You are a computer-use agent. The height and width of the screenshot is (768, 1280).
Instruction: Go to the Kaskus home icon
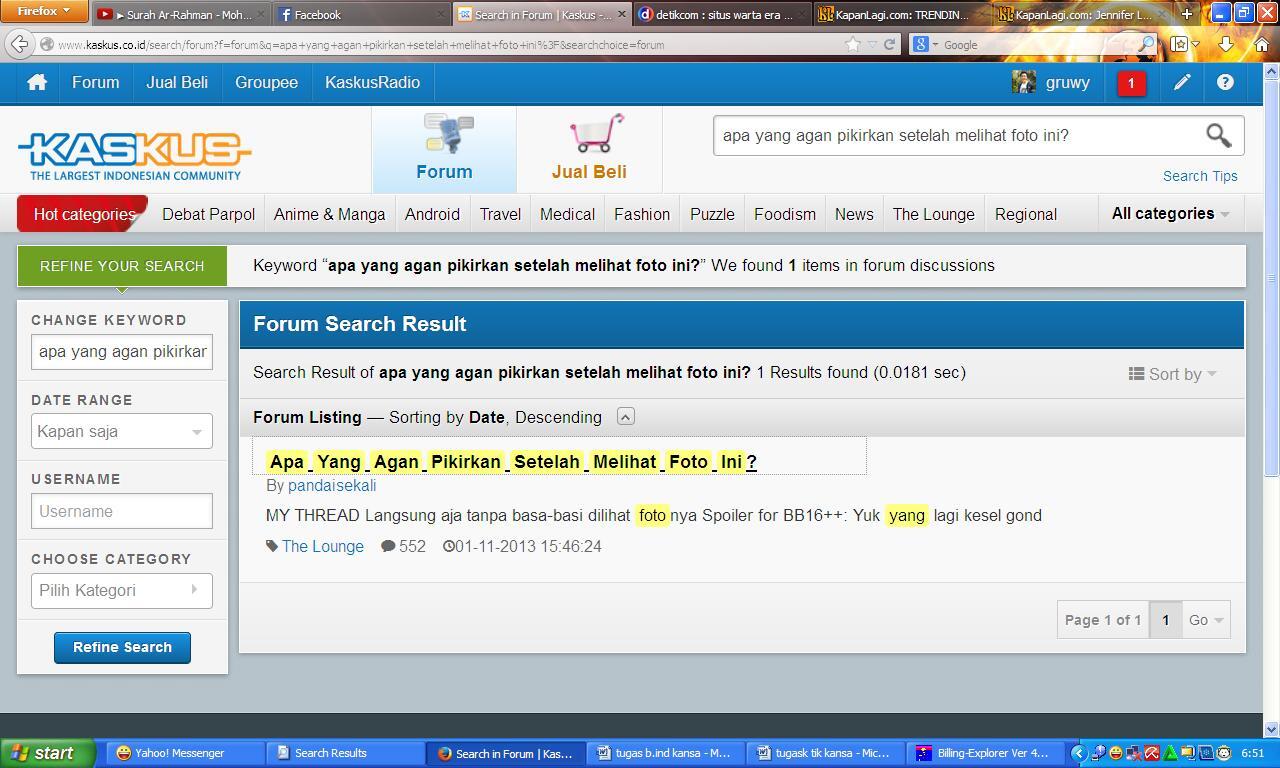click(x=37, y=83)
